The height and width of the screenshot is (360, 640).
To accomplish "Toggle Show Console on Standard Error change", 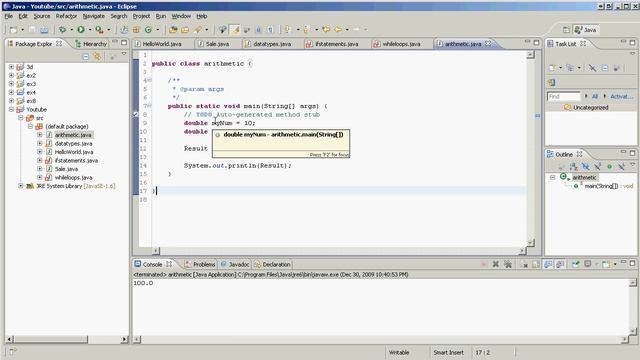I will [560, 264].
